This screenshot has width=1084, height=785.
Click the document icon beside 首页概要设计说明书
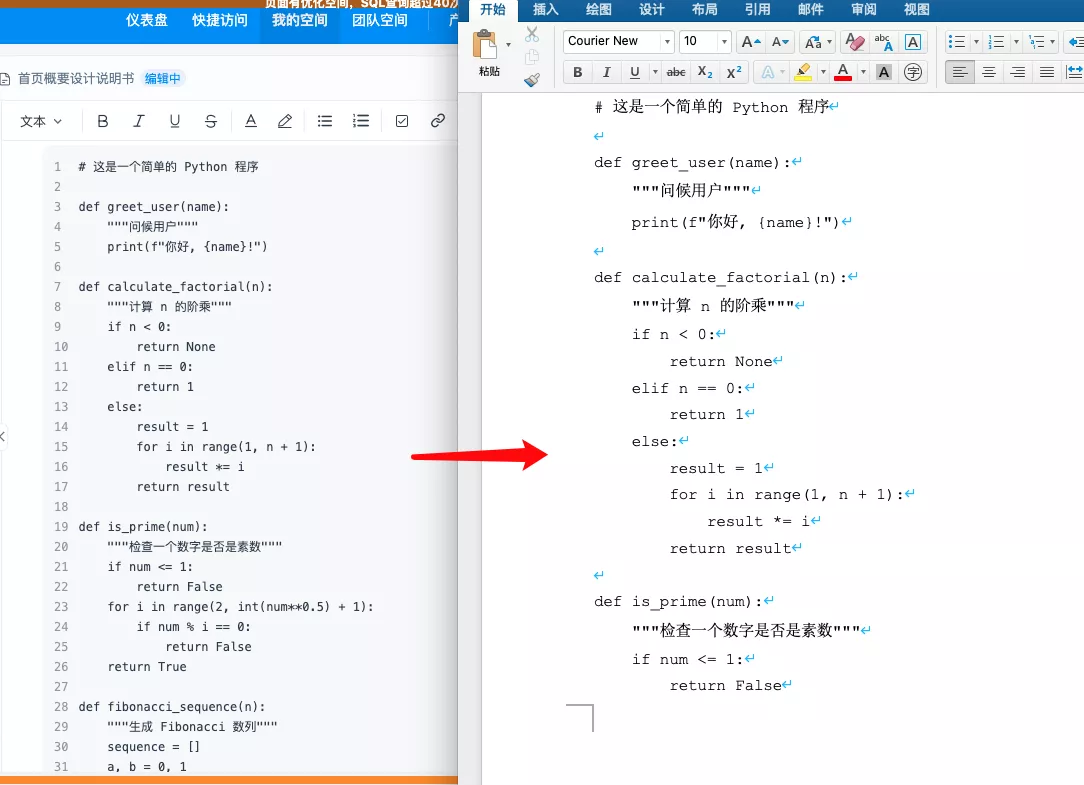point(5,79)
